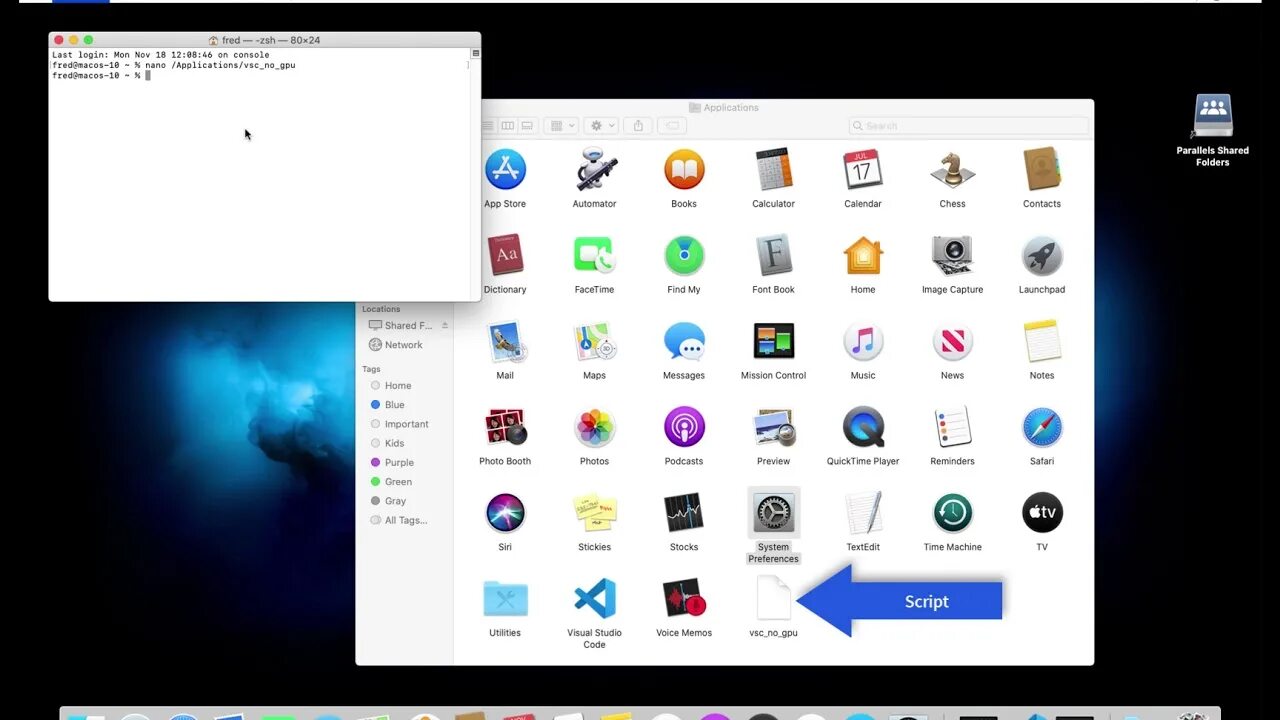Select the Notes app icon
This screenshot has height=720, width=1280.
tap(1042, 342)
